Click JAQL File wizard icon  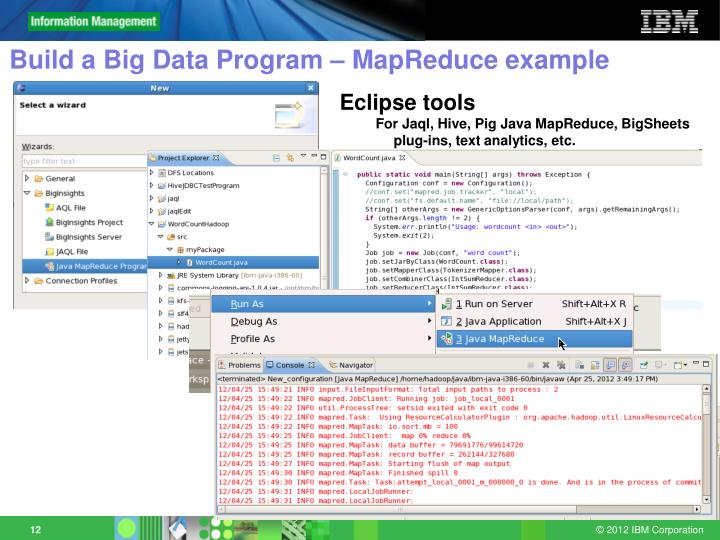point(50,252)
